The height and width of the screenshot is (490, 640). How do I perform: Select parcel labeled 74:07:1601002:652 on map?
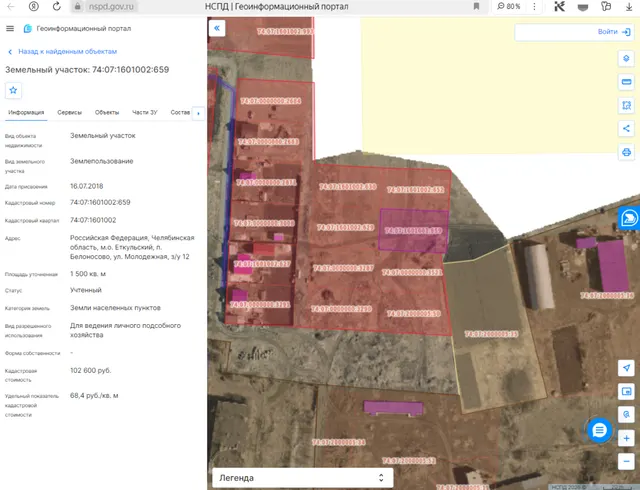(x=415, y=189)
